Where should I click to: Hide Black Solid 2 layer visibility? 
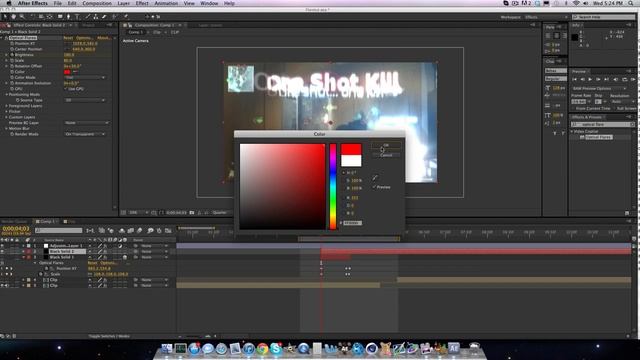tap(2, 252)
